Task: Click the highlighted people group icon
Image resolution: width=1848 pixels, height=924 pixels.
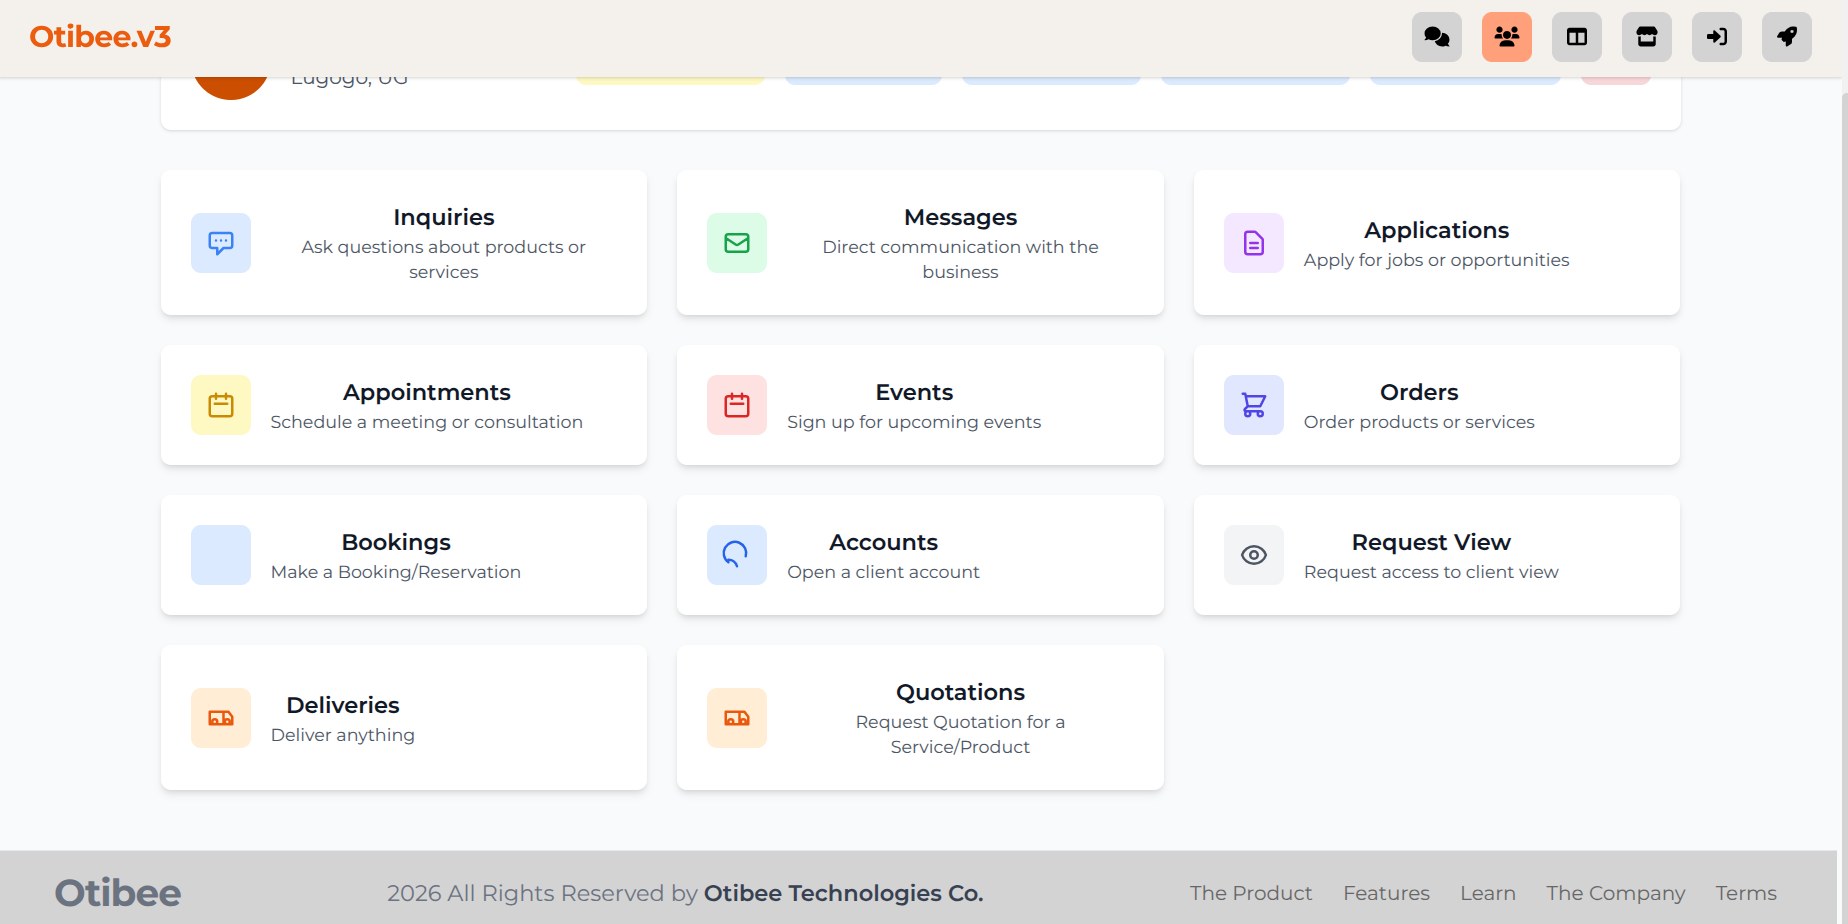Action: (1506, 37)
